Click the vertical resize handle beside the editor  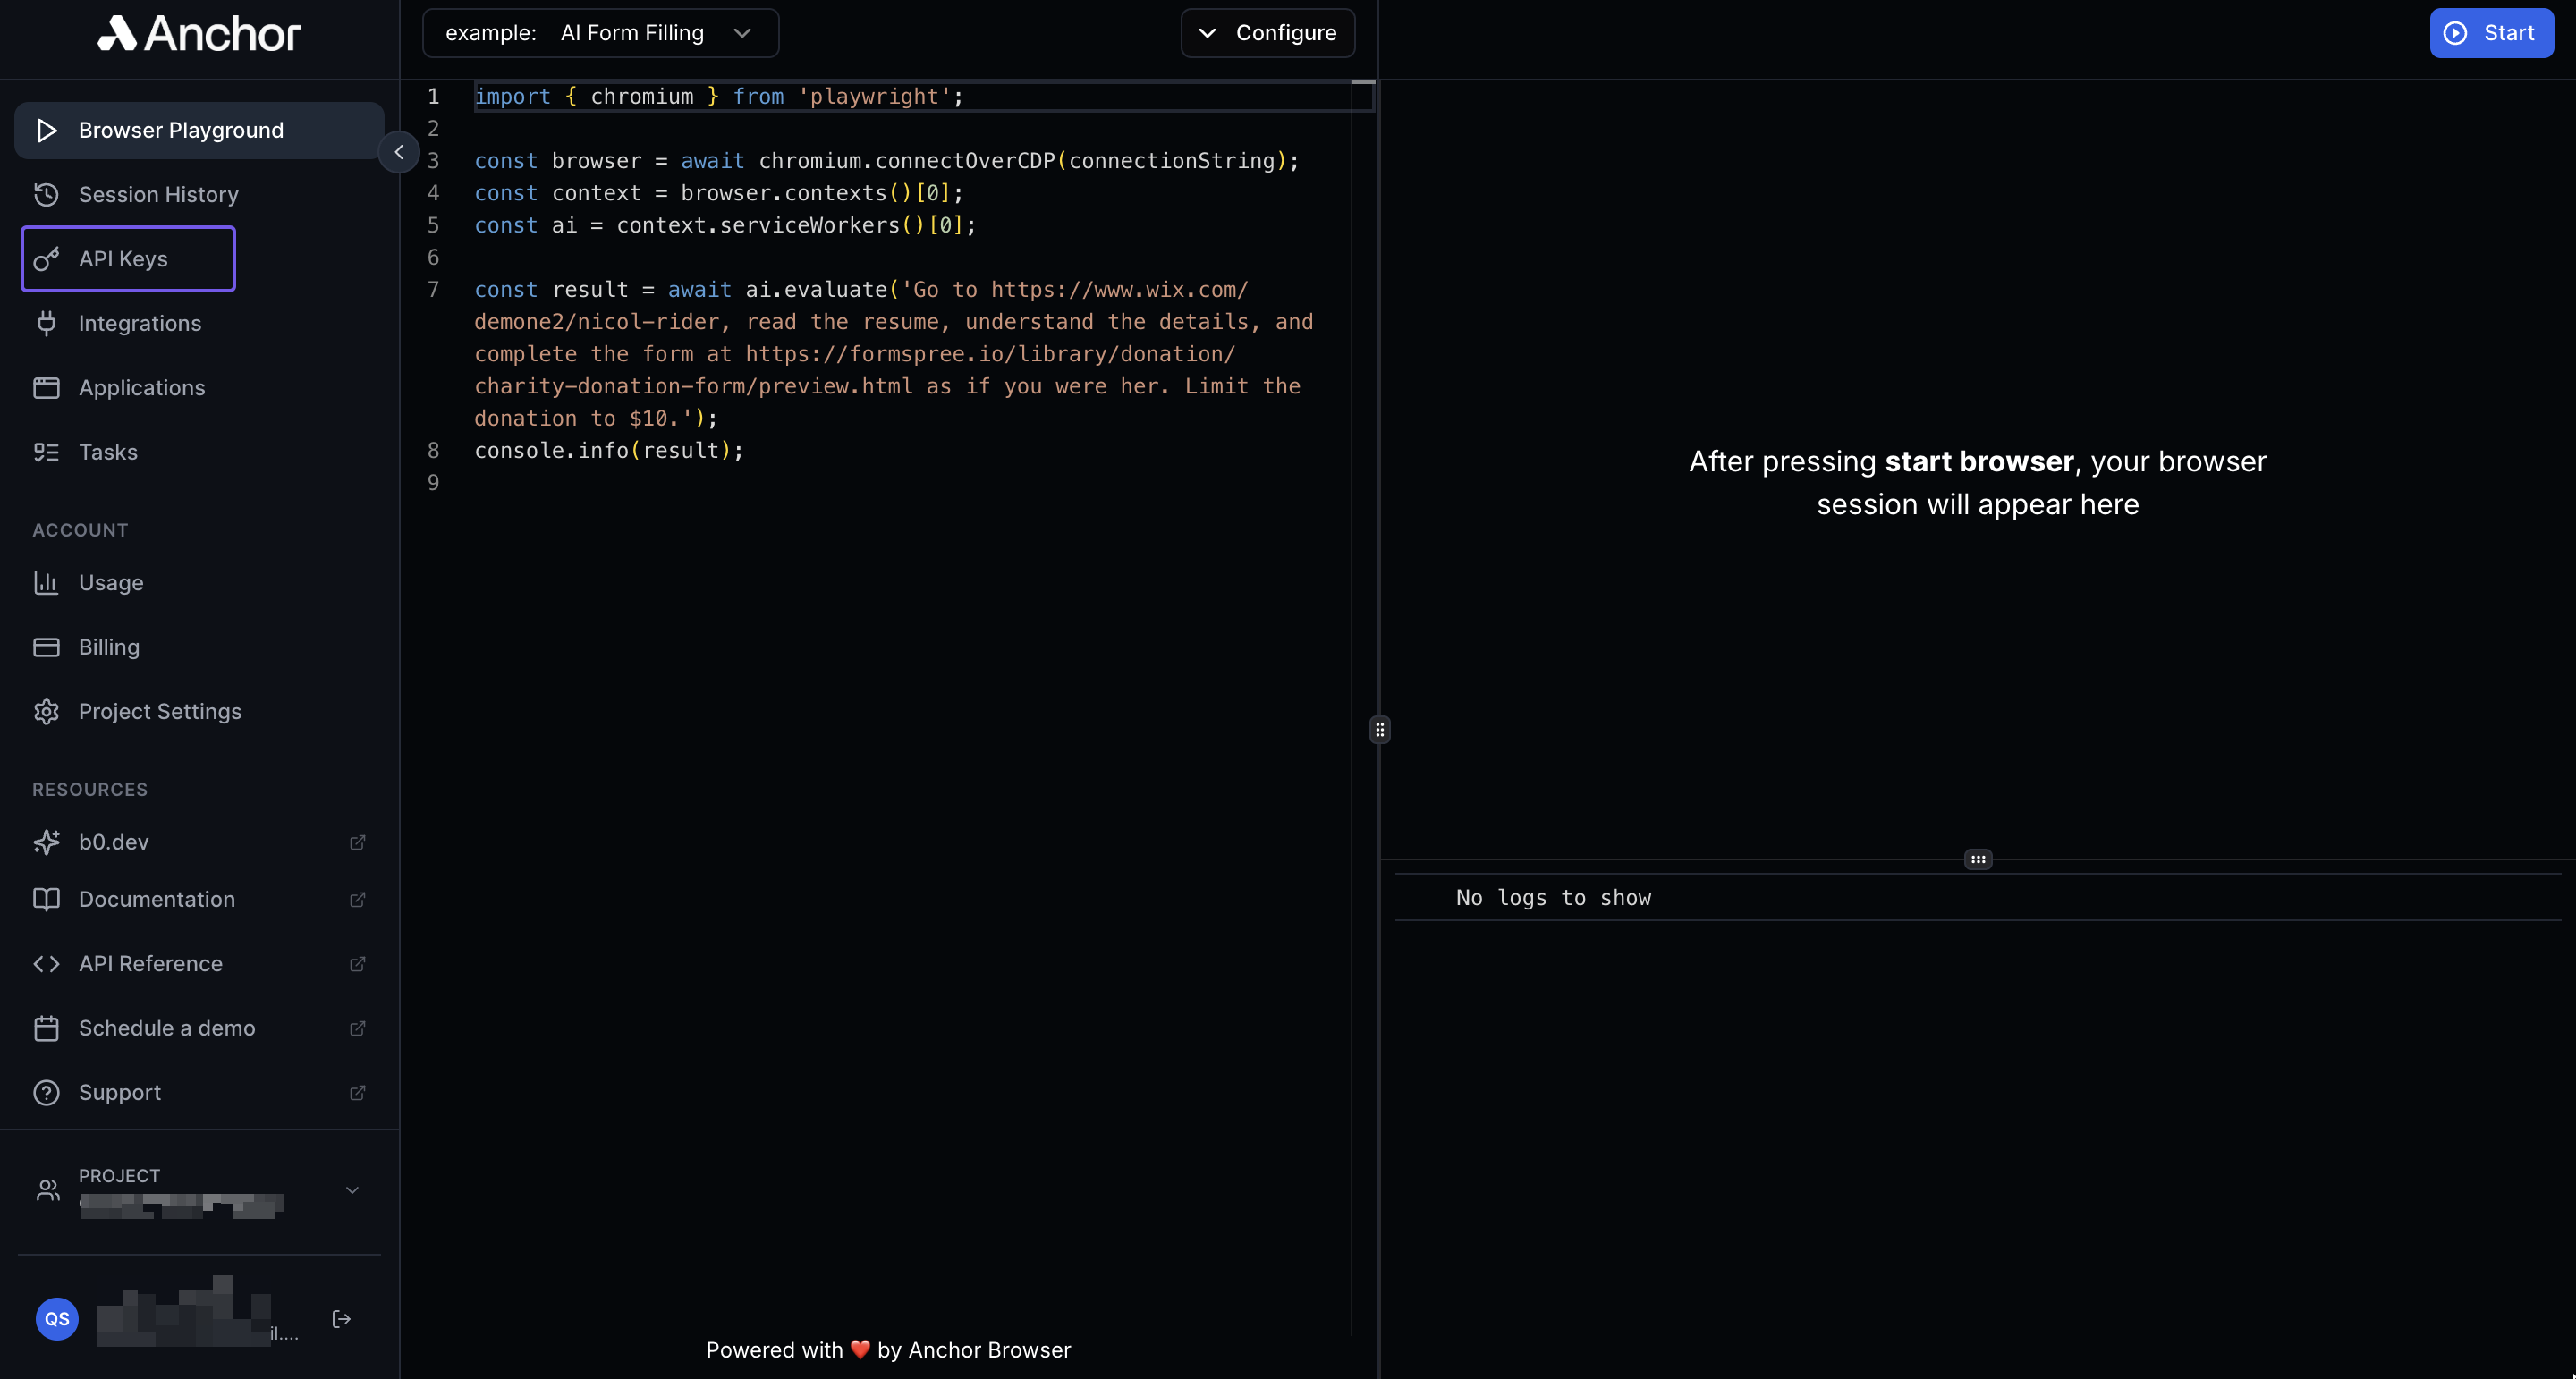1379,730
